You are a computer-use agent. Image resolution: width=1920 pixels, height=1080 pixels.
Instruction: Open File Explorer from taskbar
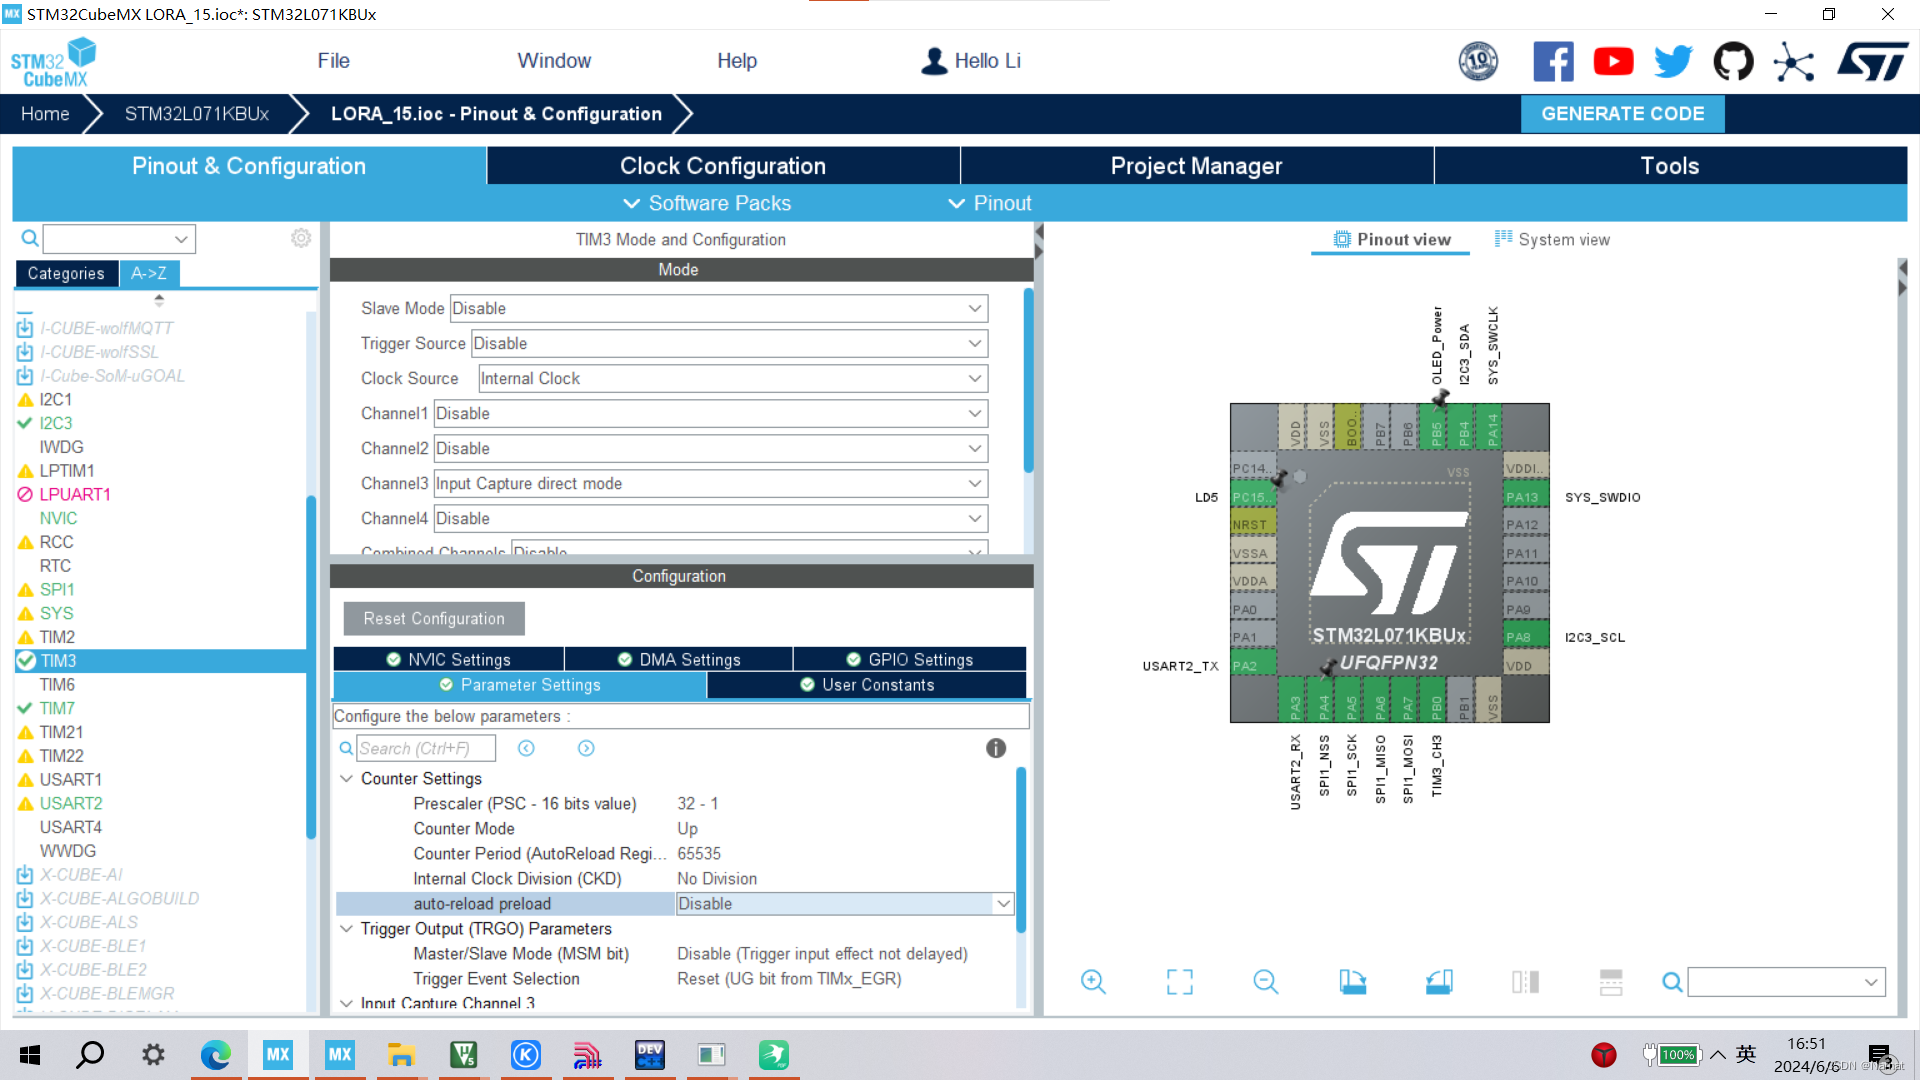(x=401, y=1055)
